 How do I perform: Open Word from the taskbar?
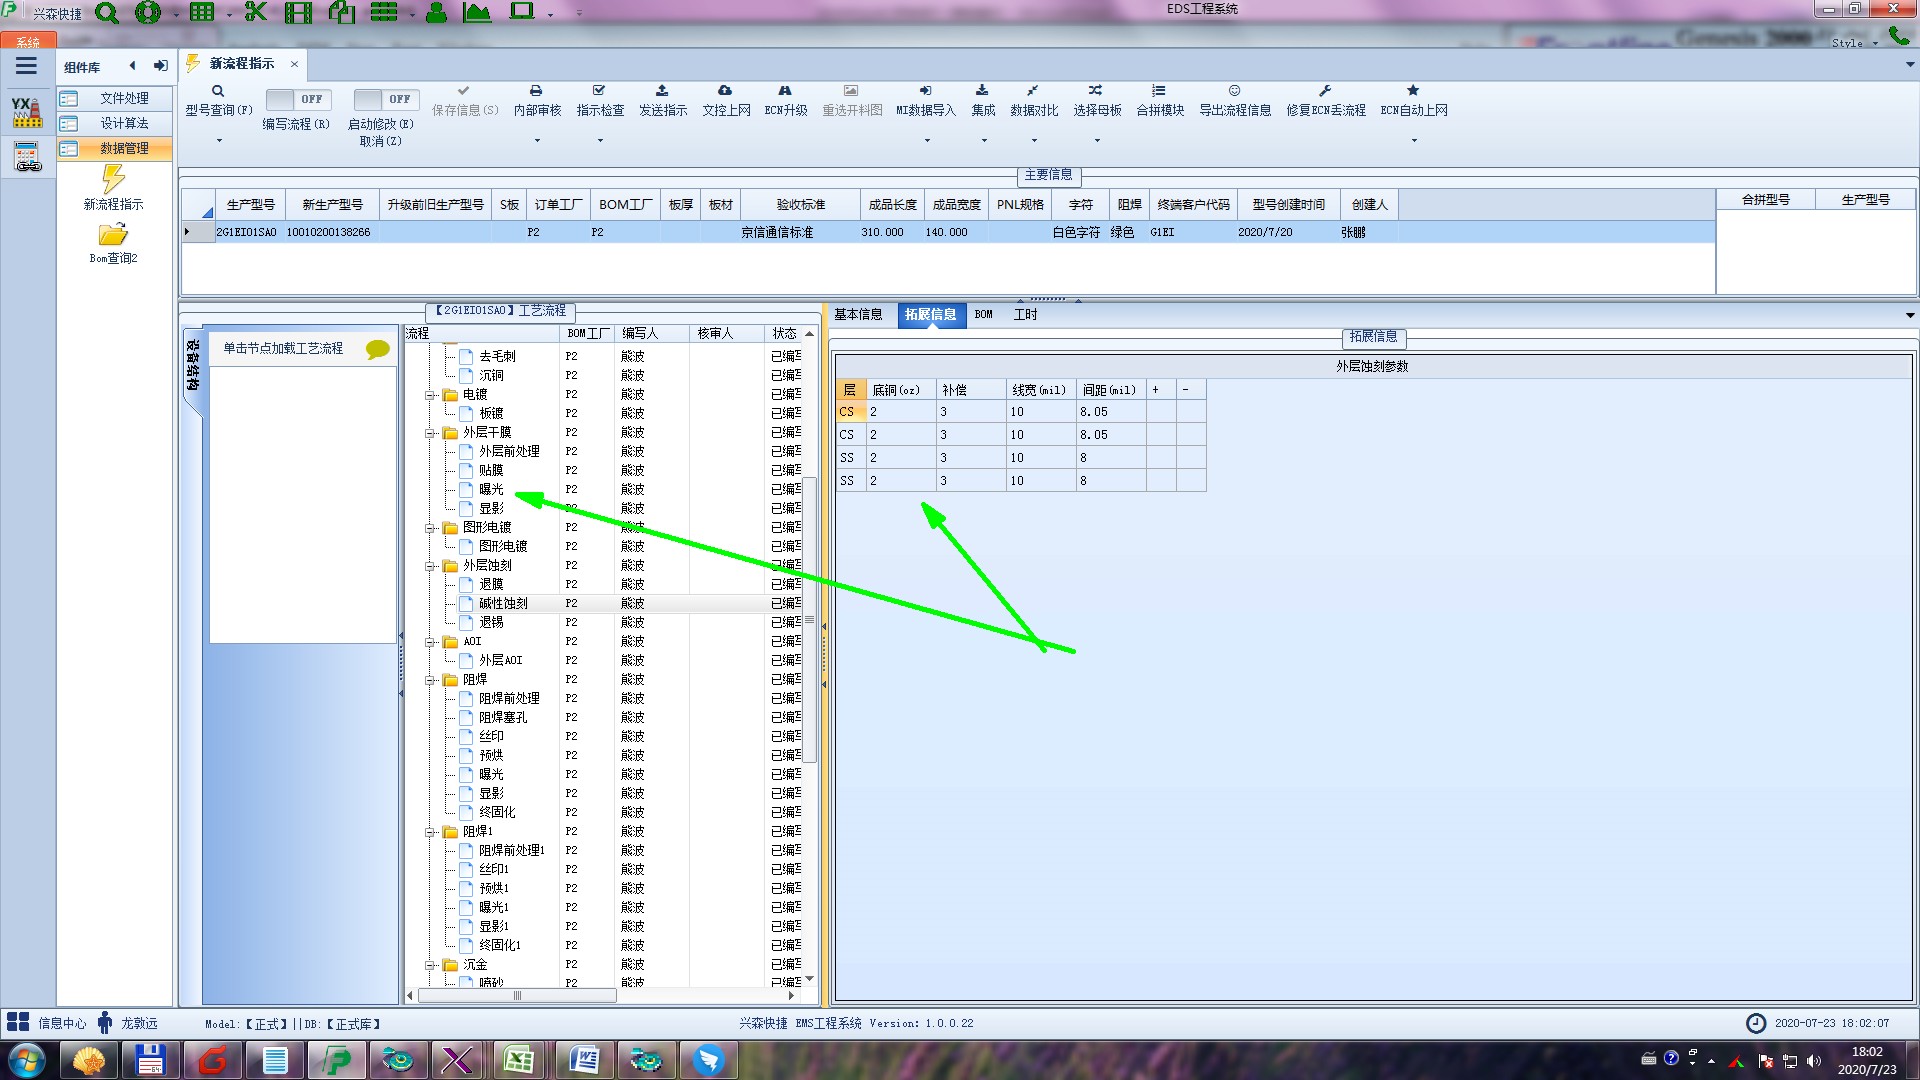coord(584,1060)
